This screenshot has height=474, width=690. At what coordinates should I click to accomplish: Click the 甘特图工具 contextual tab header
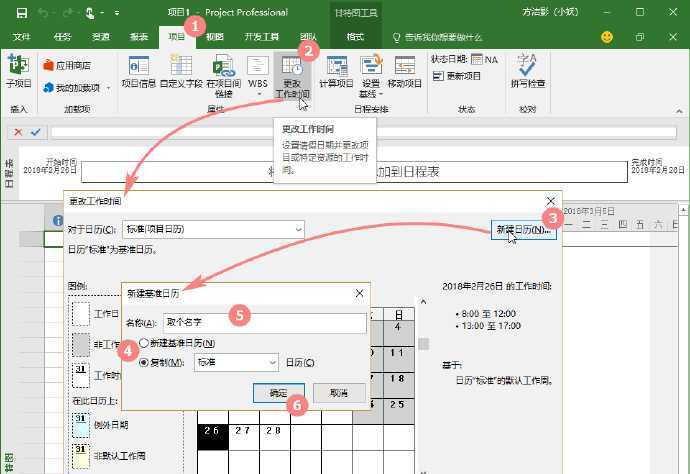click(356, 13)
